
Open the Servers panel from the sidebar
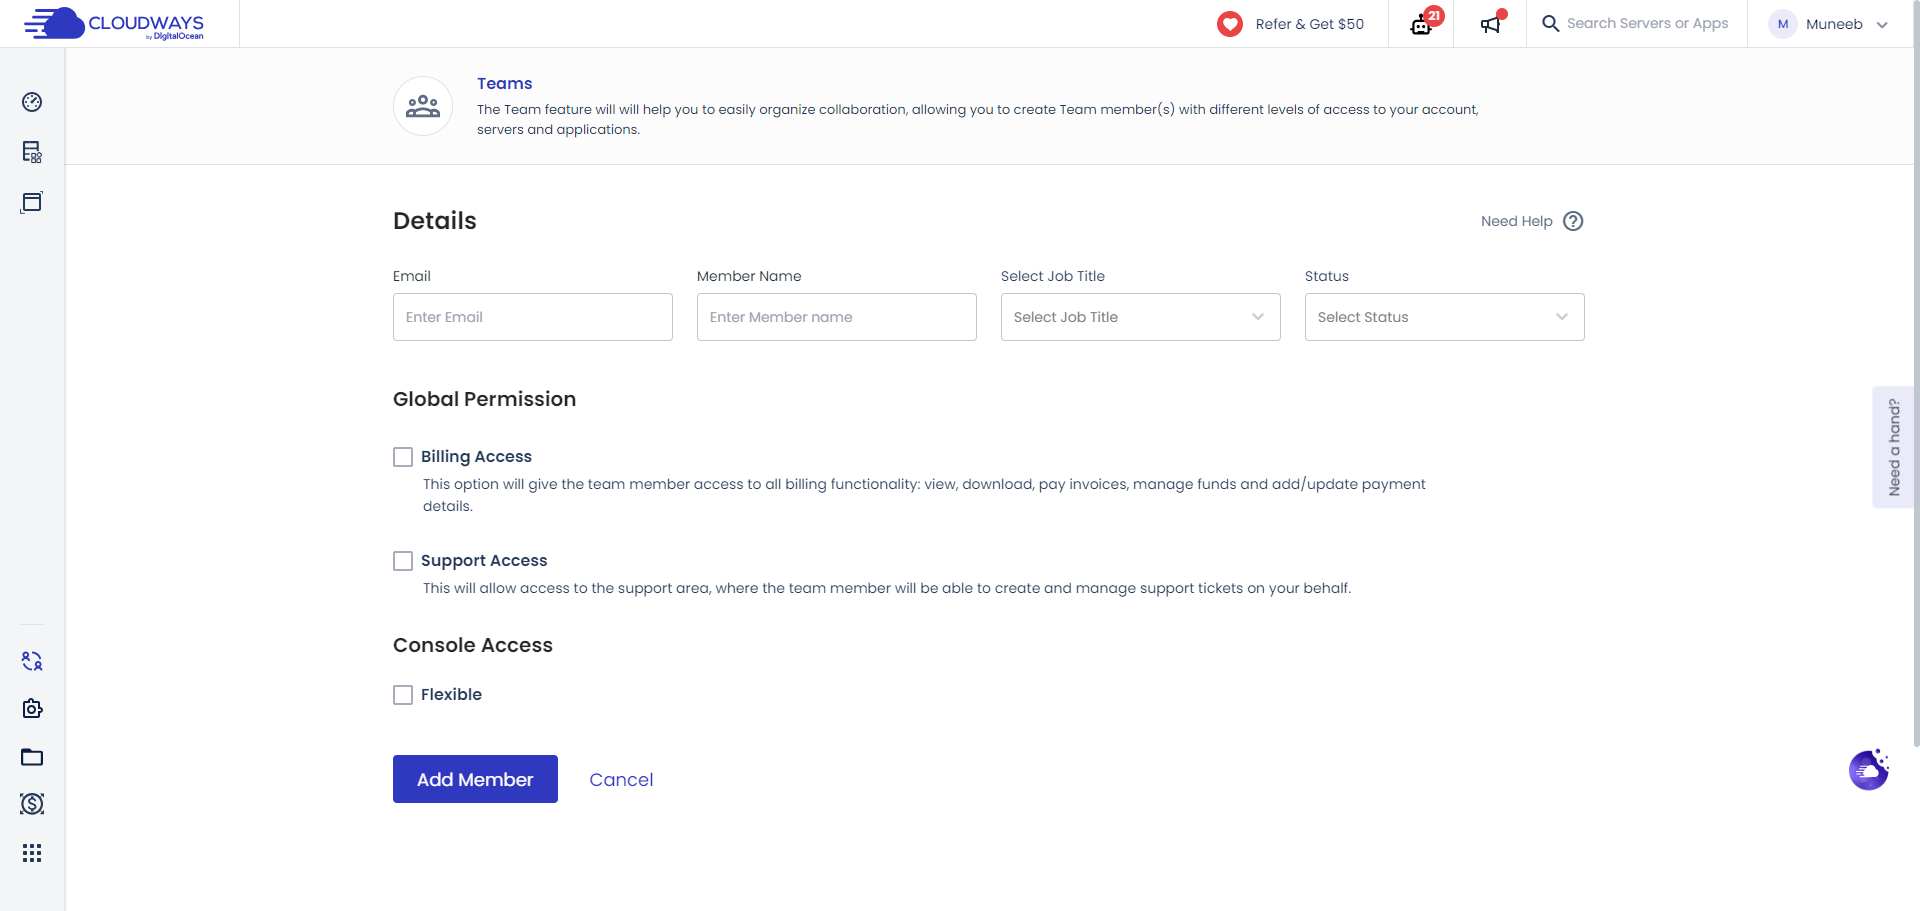point(32,152)
